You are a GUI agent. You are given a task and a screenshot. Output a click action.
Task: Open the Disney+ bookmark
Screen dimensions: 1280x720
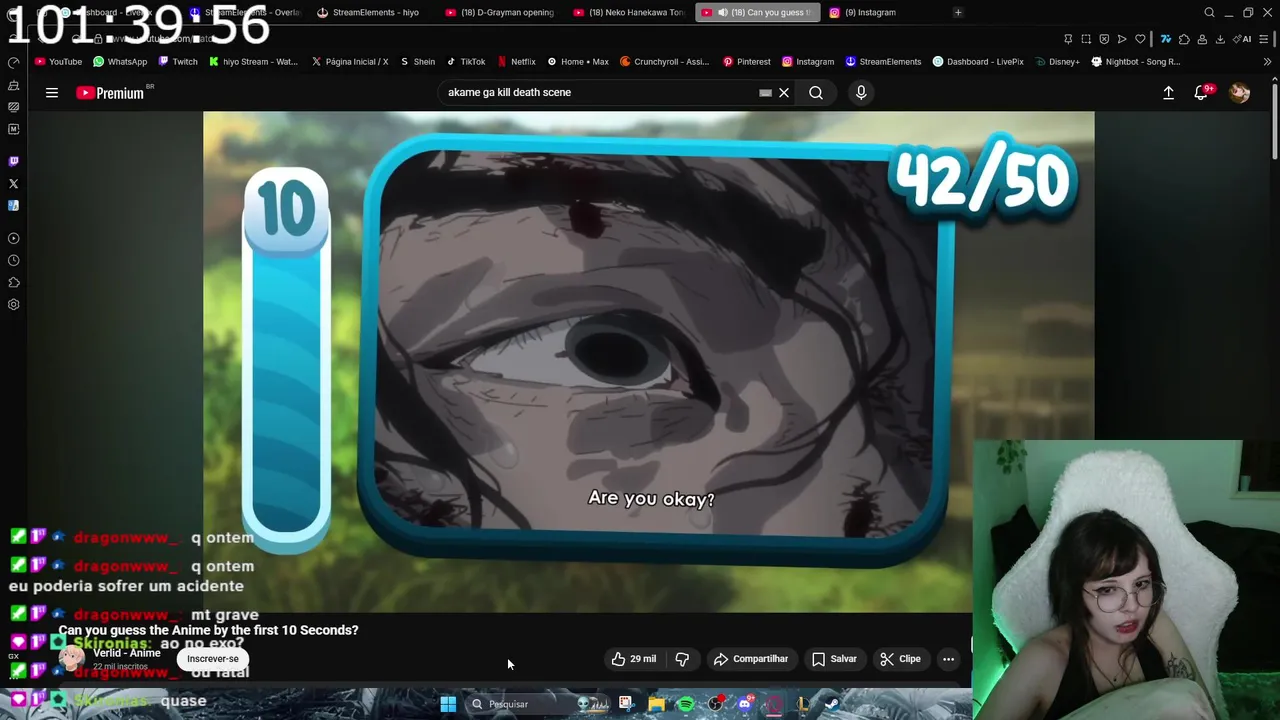1058,61
